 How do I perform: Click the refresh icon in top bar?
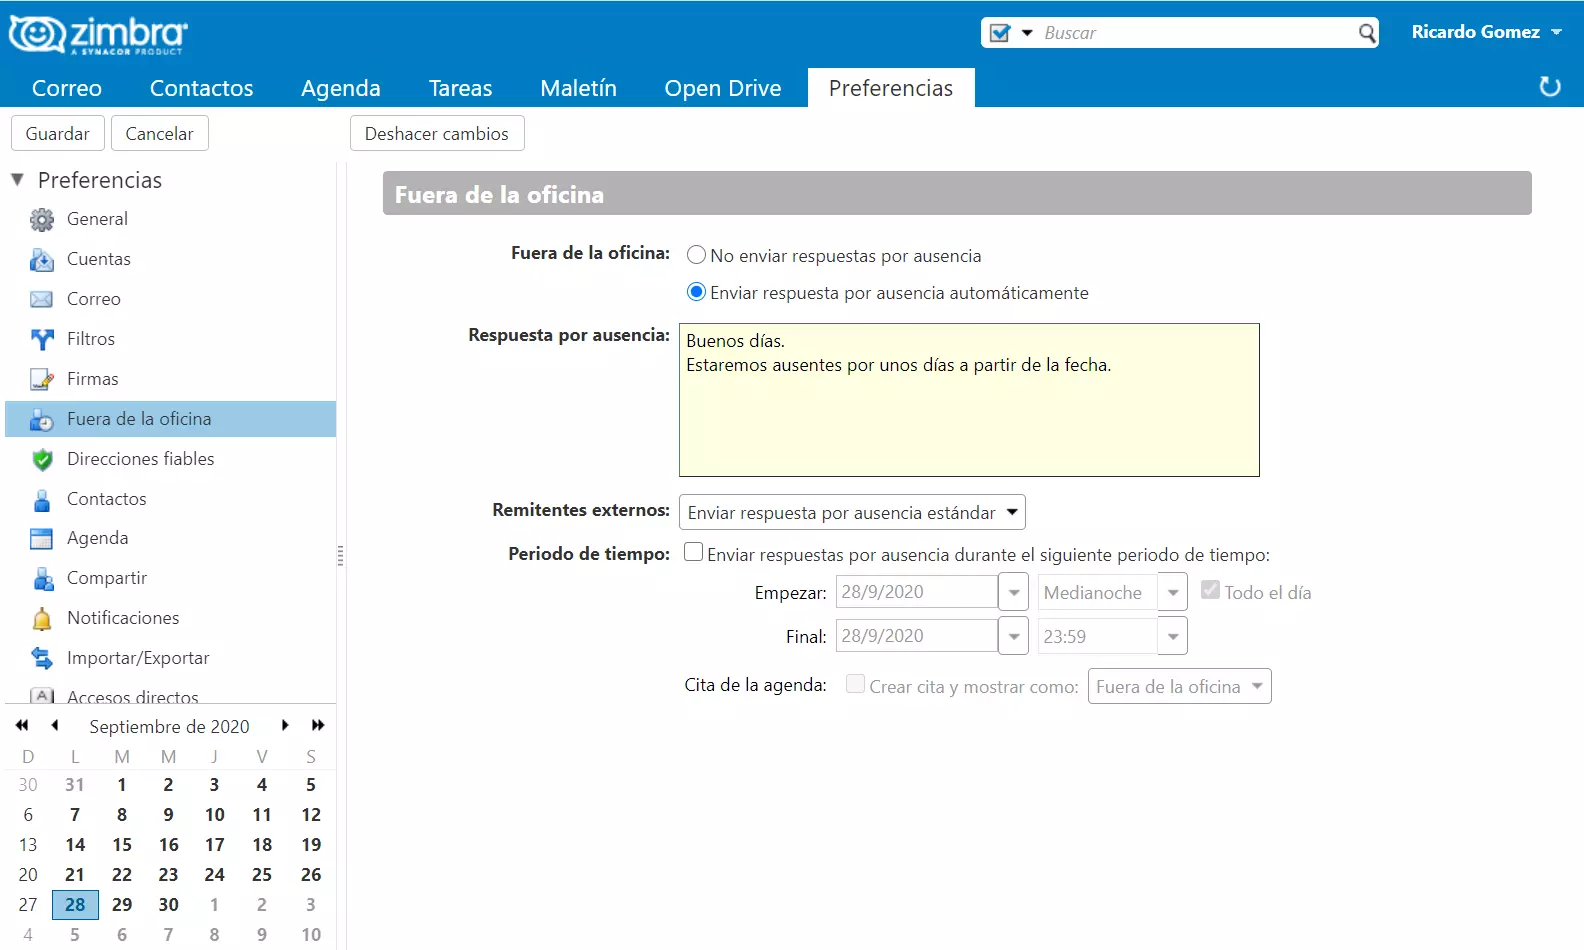[1549, 87]
